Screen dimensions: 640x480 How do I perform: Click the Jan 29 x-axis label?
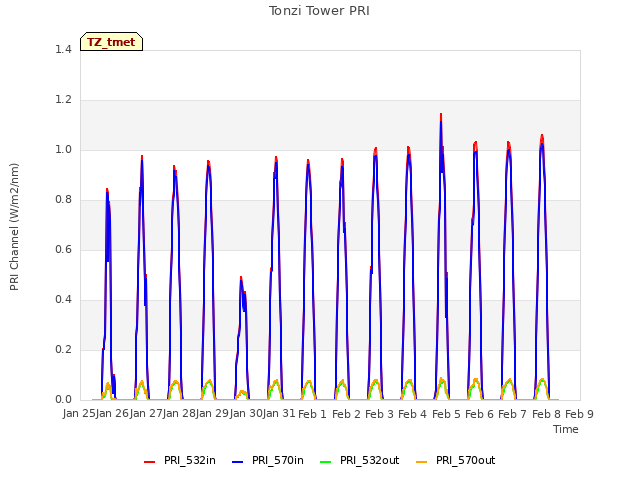(212, 414)
